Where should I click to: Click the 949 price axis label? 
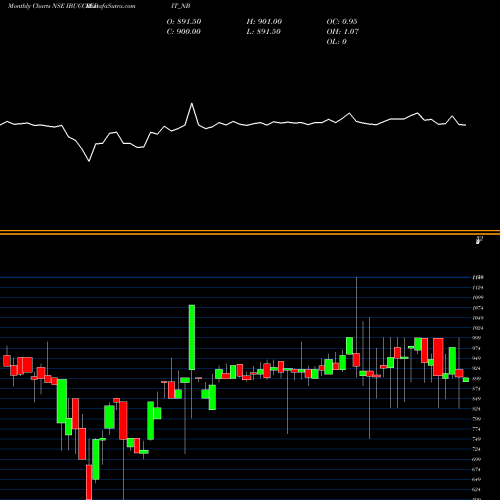[x=477, y=358]
